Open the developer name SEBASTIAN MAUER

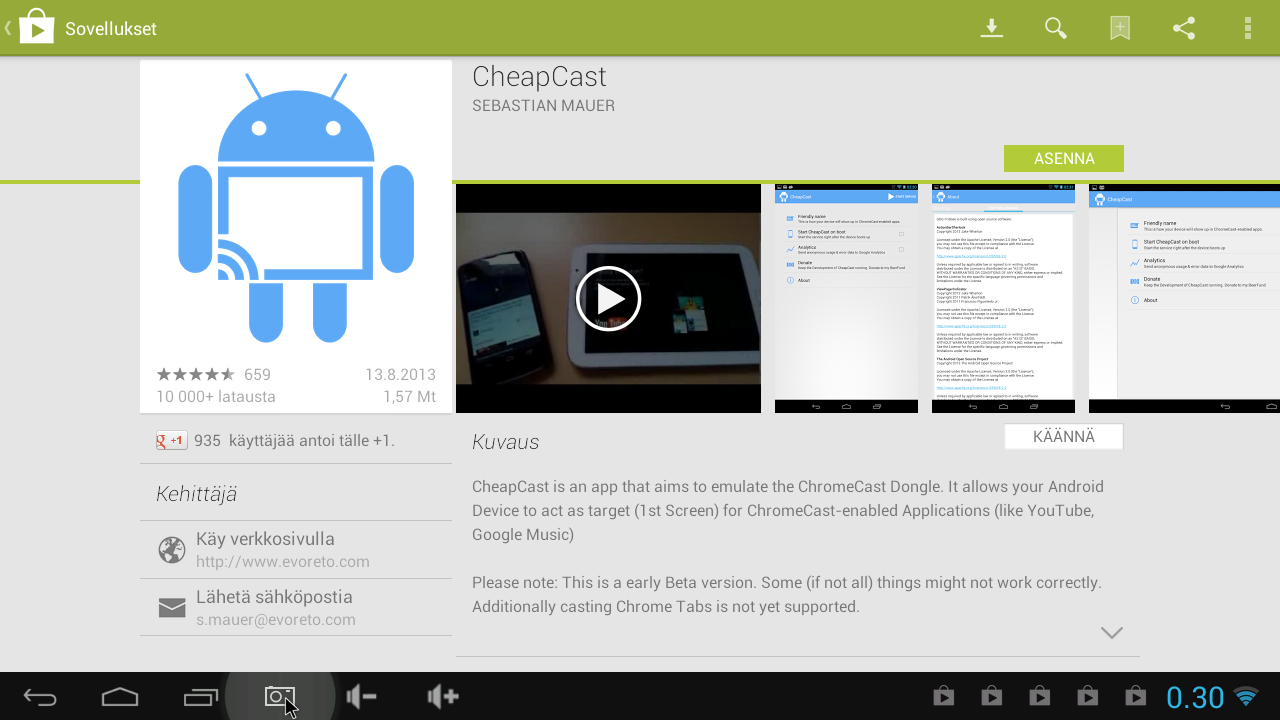[x=543, y=106]
